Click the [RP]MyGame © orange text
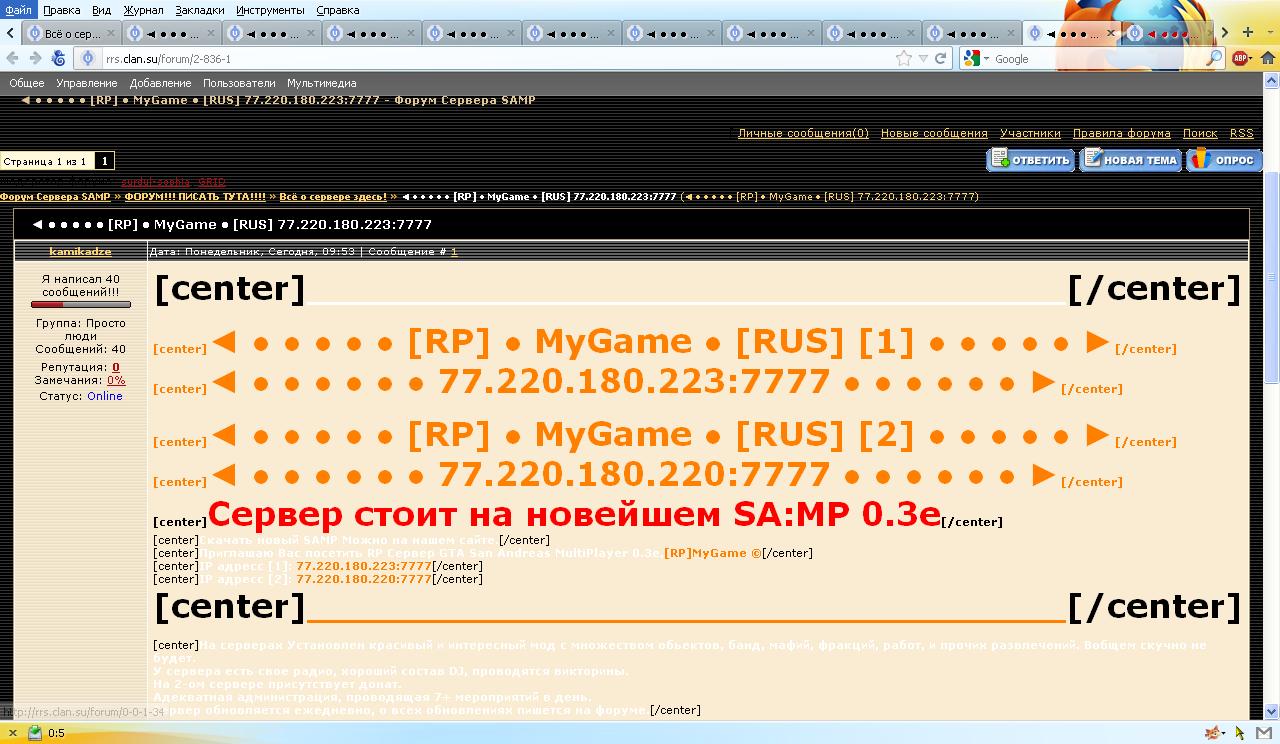Screen dimensions: 1280x744 pyautogui.click(x=712, y=553)
